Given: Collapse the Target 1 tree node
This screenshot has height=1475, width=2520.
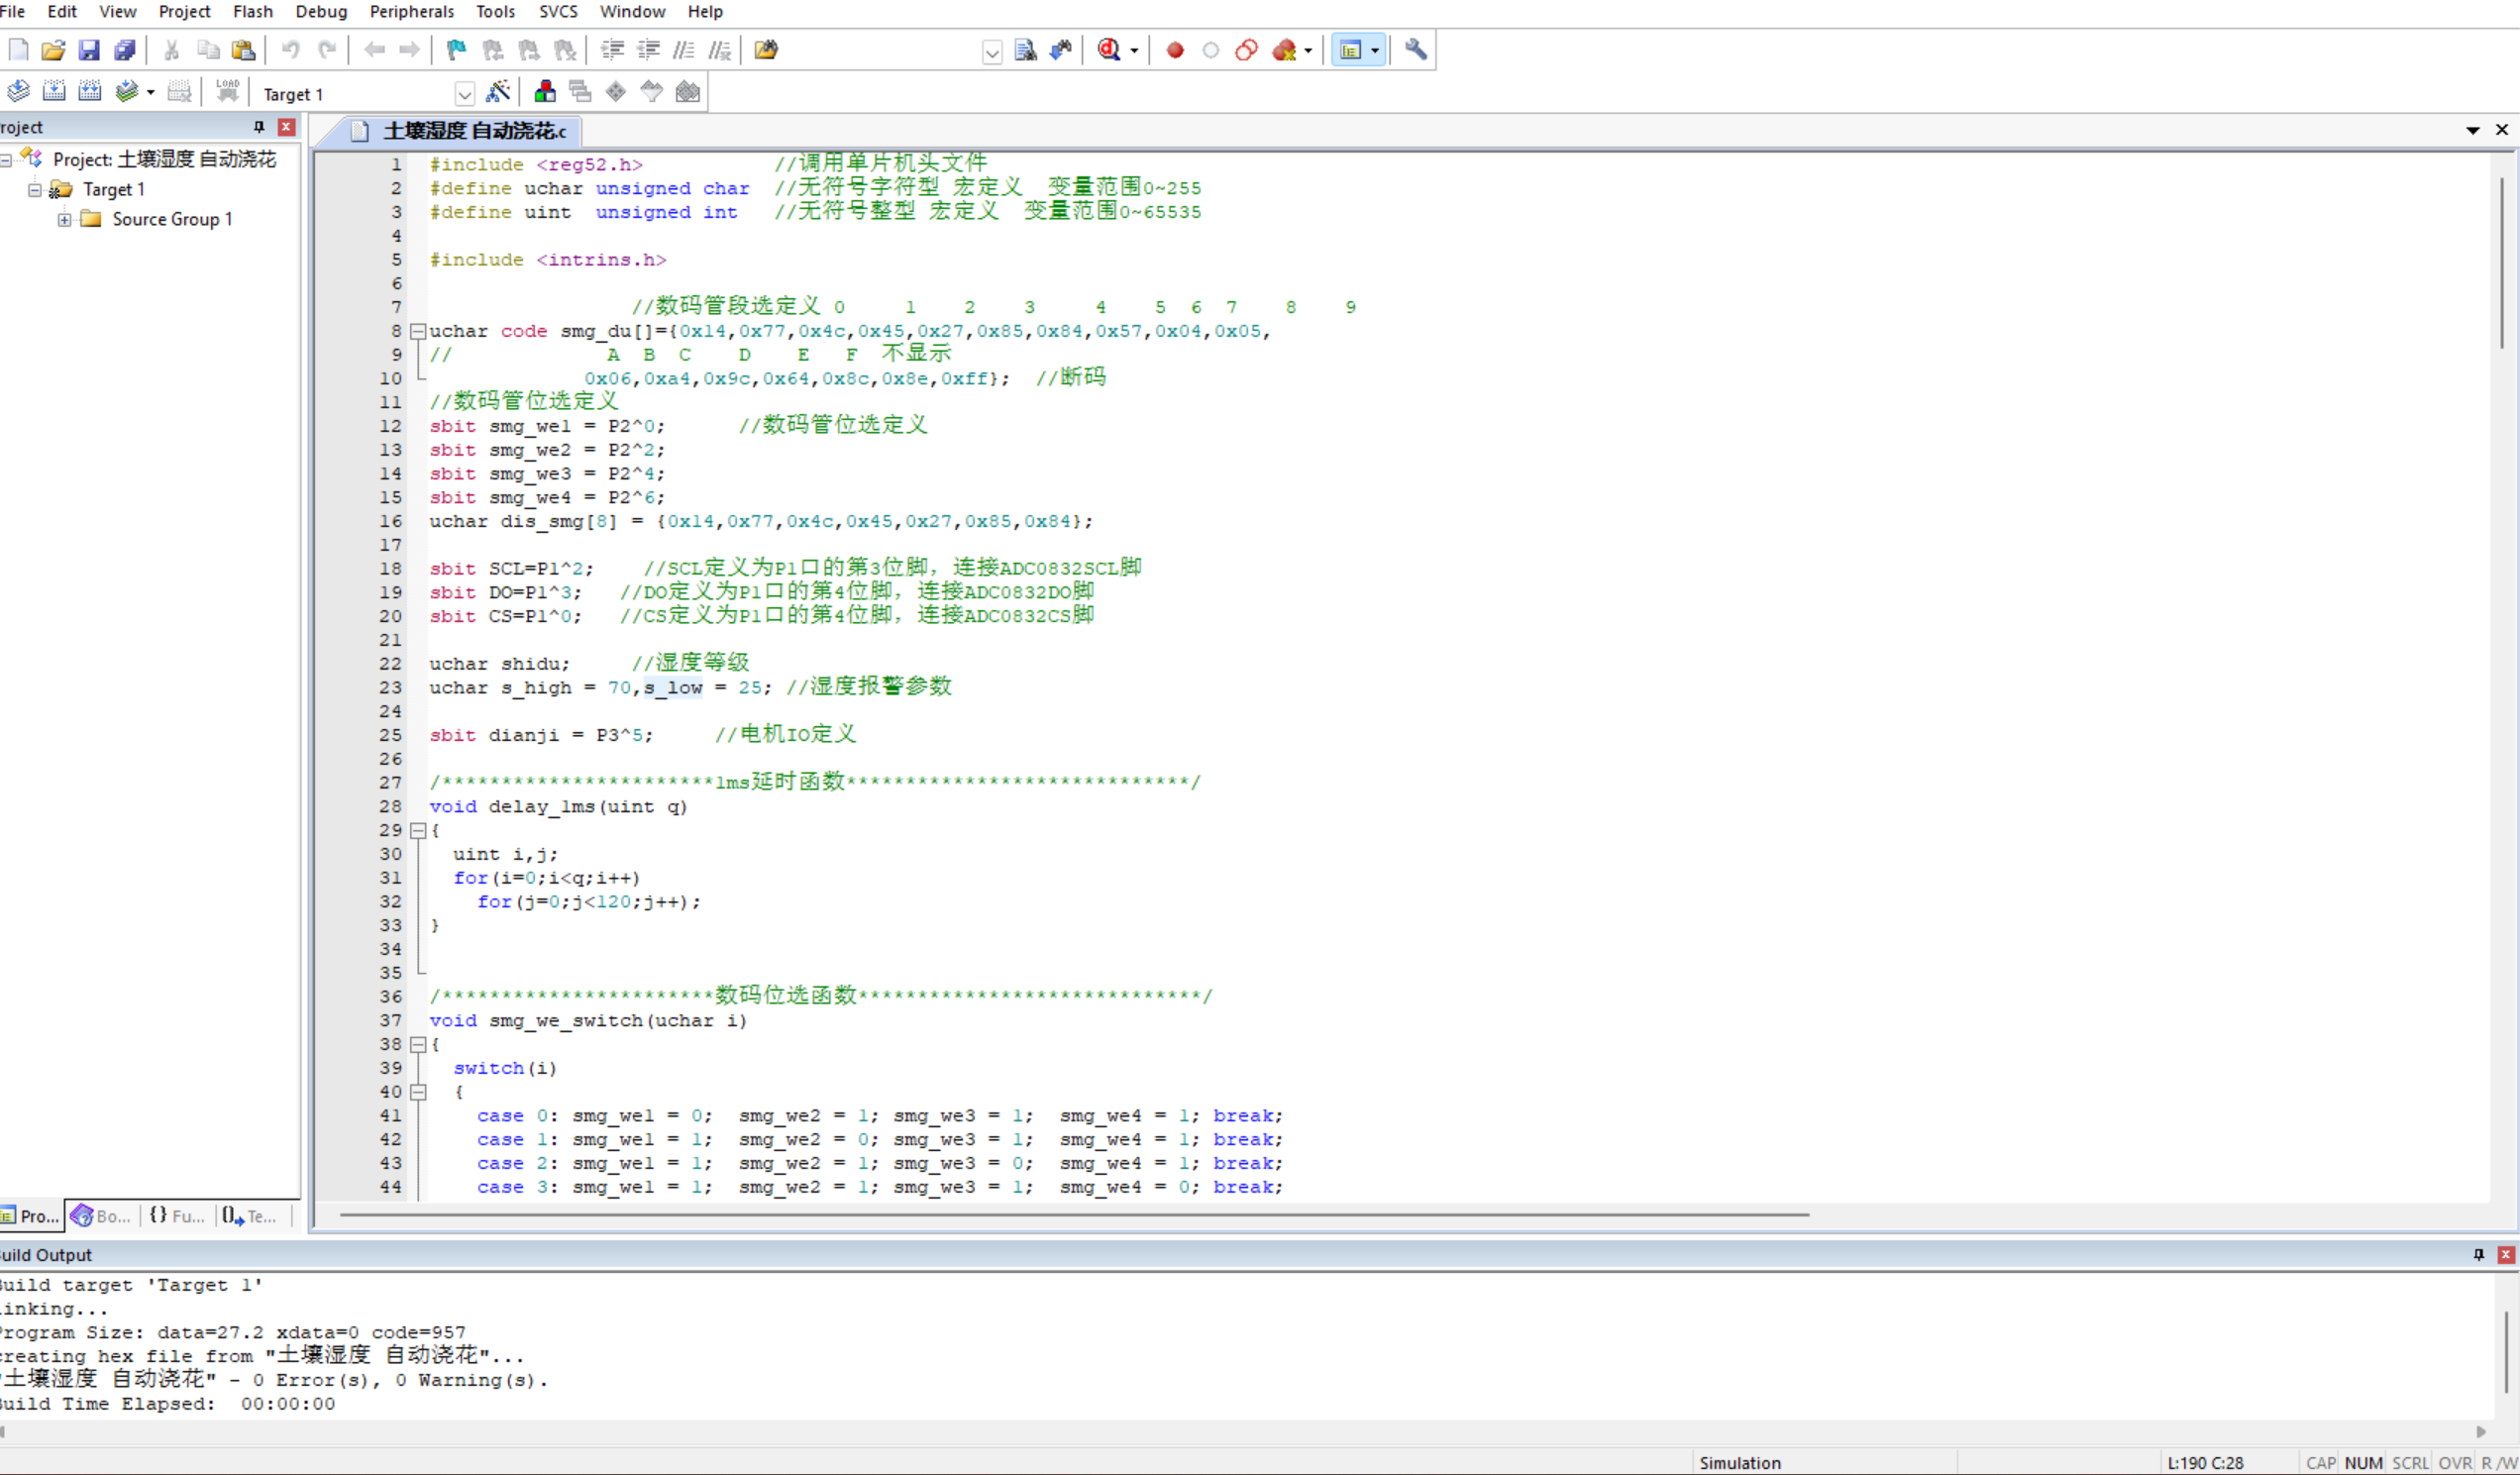Looking at the screenshot, I should click(x=35, y=189).
